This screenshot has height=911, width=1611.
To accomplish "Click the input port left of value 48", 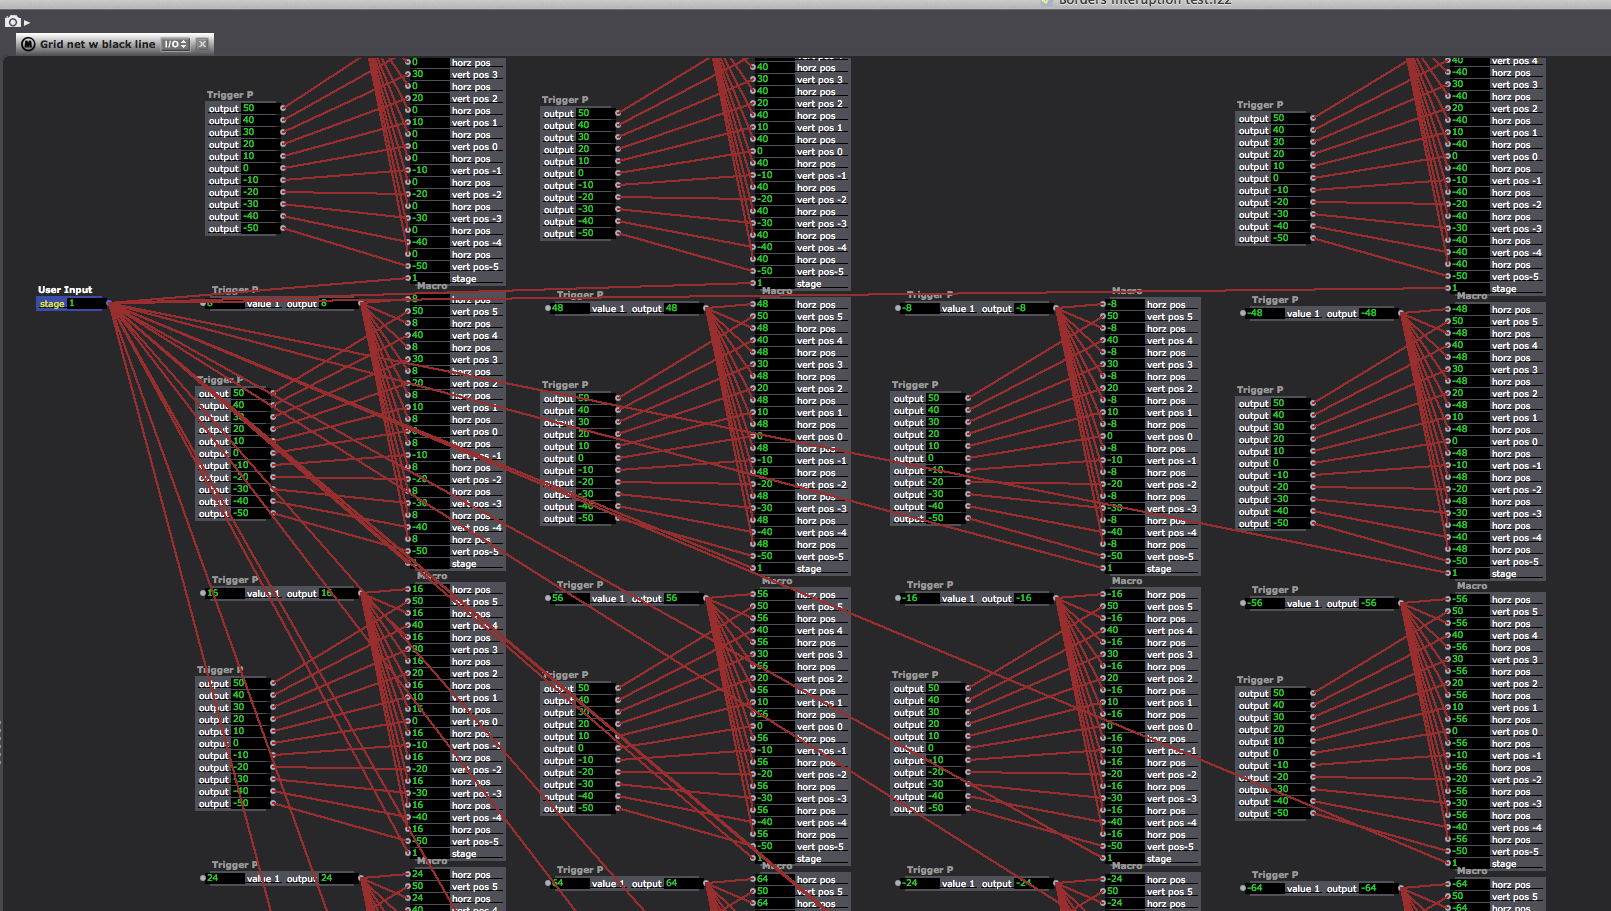I will [548, 308].
